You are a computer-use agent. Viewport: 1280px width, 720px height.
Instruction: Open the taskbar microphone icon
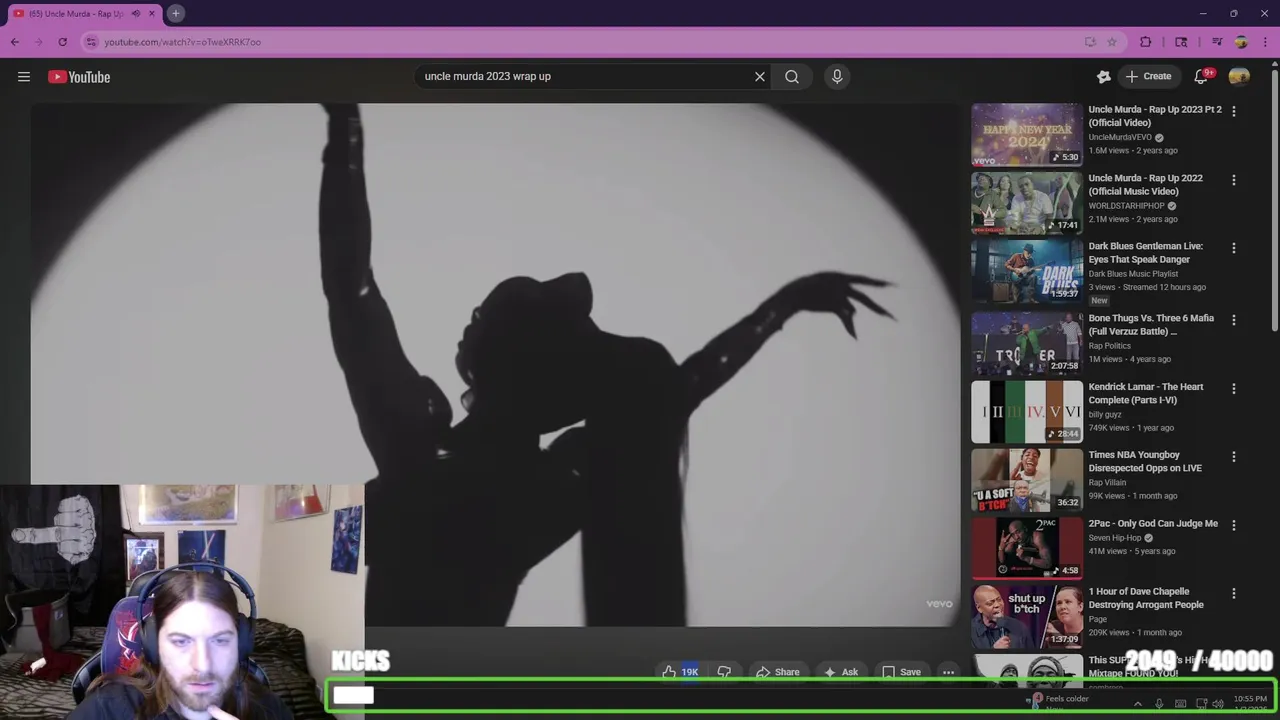pyautogui.click(x=1159, y=704)
